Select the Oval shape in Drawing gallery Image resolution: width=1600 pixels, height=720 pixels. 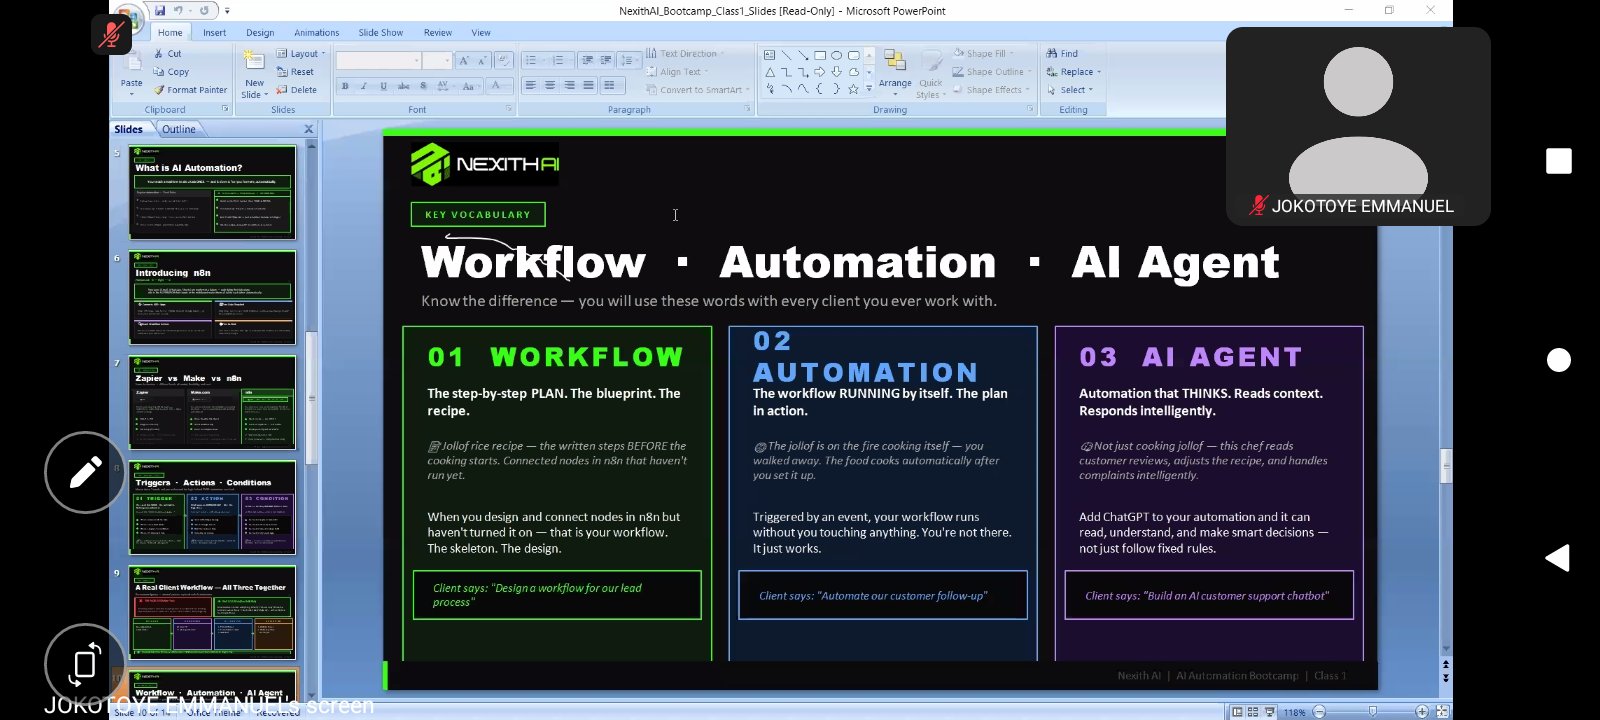837,55
